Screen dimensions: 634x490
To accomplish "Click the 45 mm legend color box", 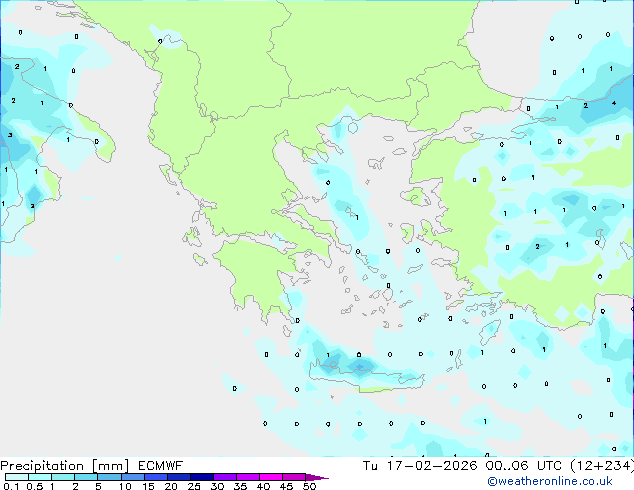I will pyautogui.click(x=294, y=477).
